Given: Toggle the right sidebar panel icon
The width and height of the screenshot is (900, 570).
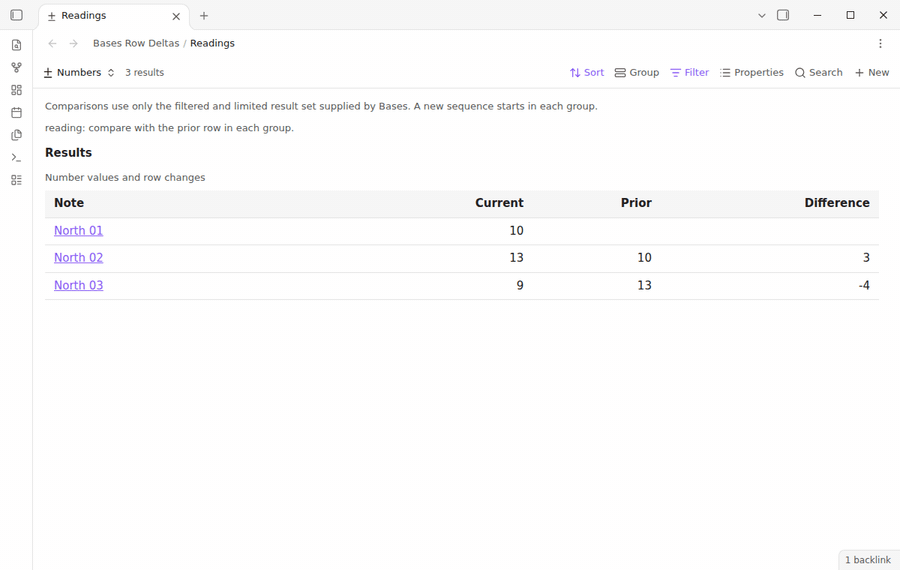Looking at the screenshot, I should pos(783,15).
